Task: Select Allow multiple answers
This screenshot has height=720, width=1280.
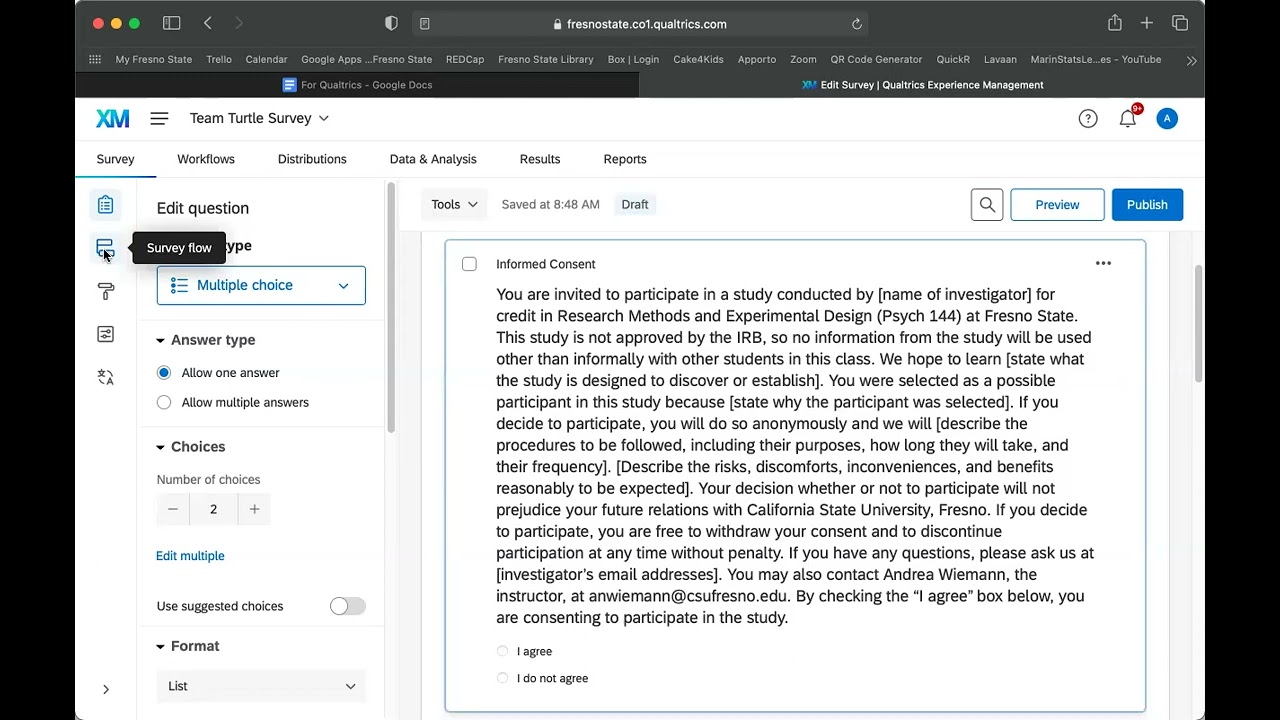Action: [x=164, y=403]
